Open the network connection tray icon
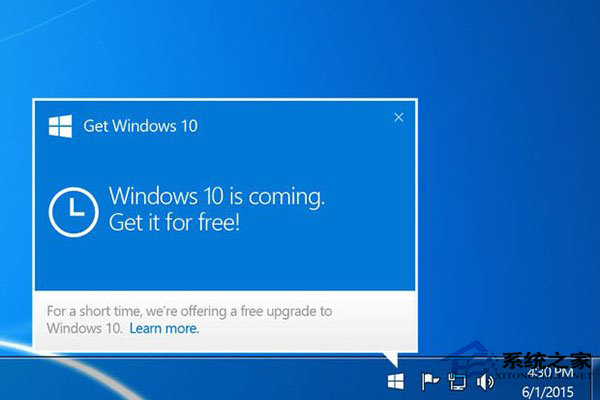 (457, 381)
